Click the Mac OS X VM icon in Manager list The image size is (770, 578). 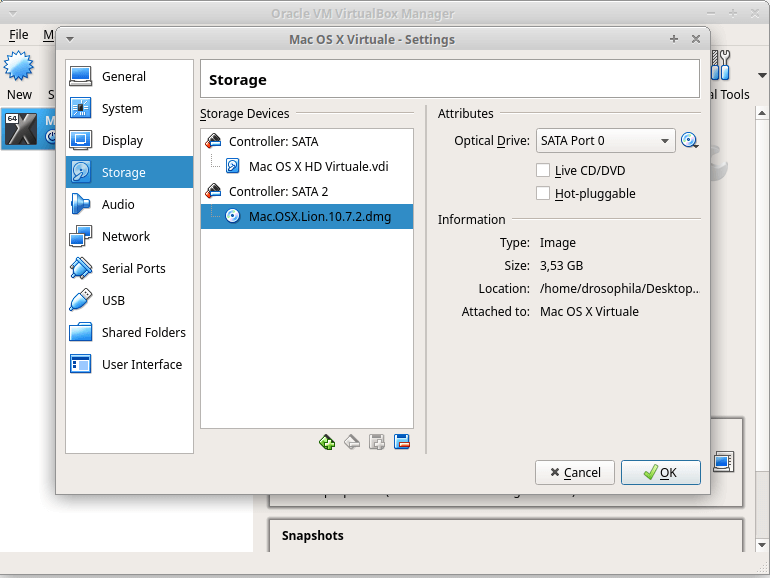(x=21, y=130)
